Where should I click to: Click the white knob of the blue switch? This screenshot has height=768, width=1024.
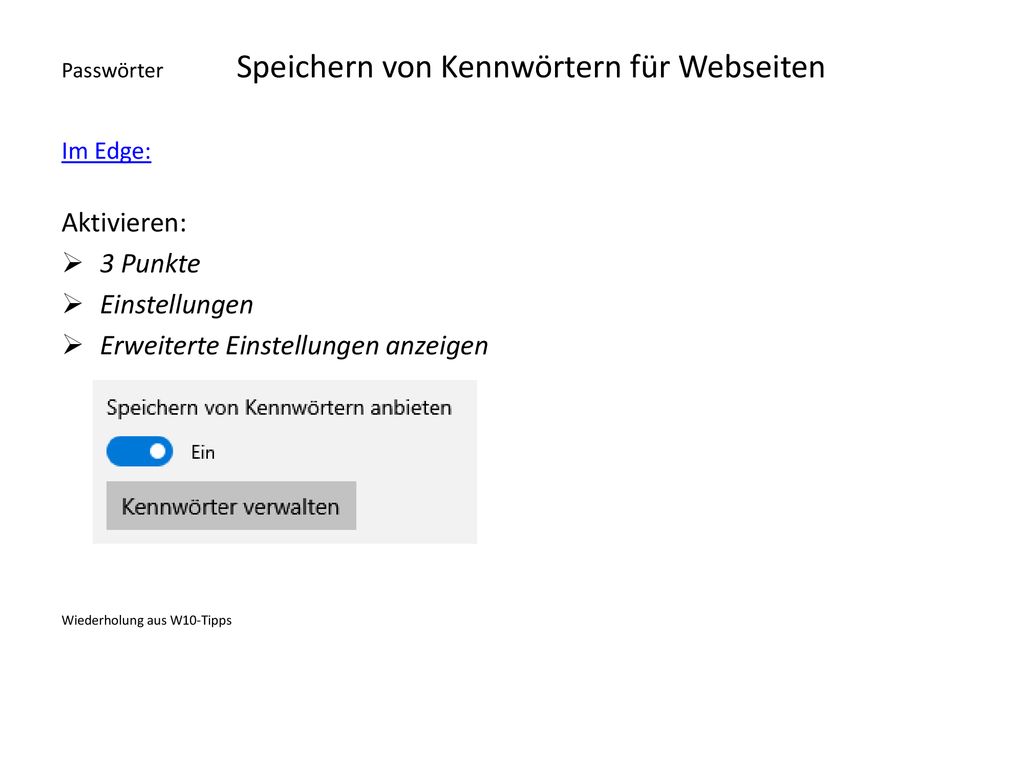pyautogui.click(x=157, y=451)
